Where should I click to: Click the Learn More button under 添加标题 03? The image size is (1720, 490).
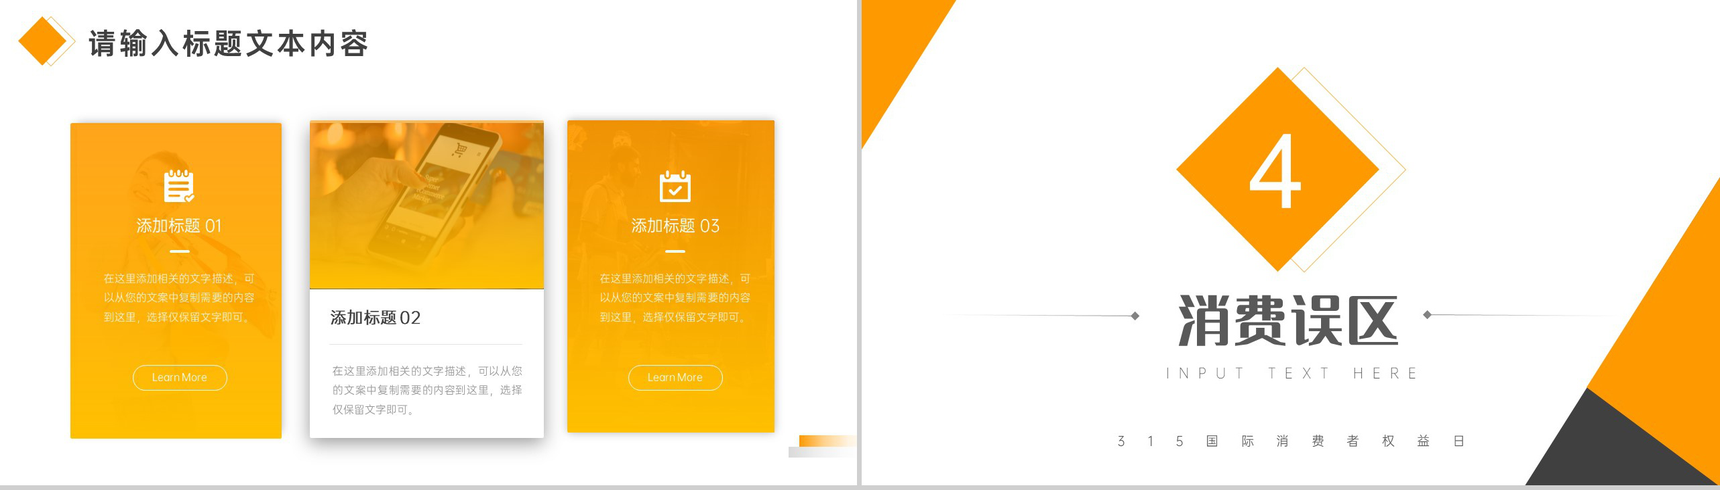(x=675, y=377)
